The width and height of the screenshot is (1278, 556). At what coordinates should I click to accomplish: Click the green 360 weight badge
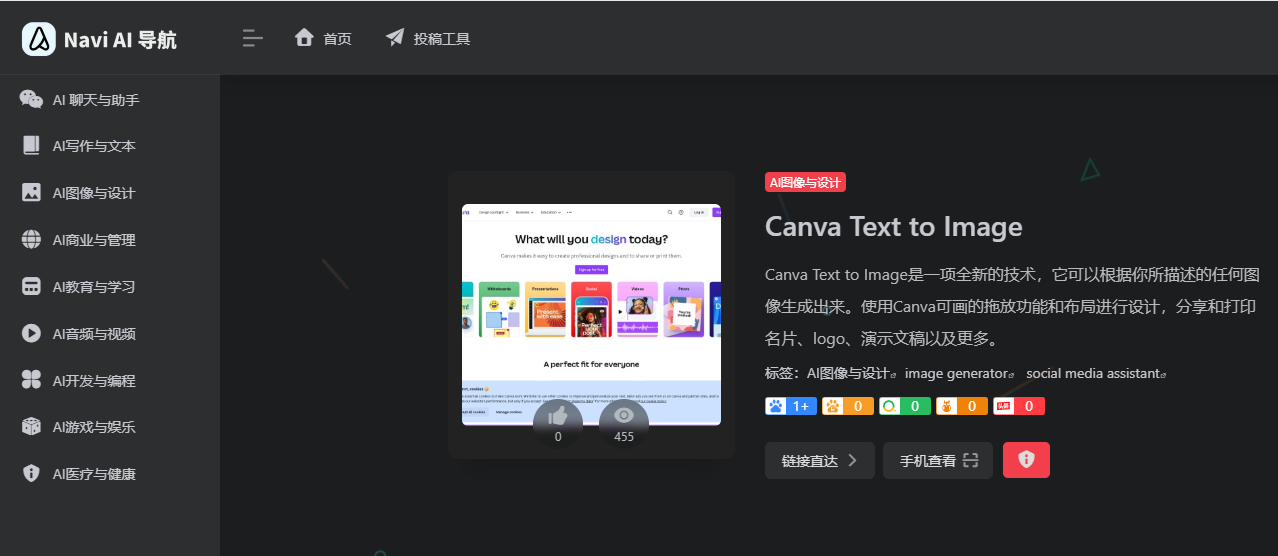(x=905, y=406)
